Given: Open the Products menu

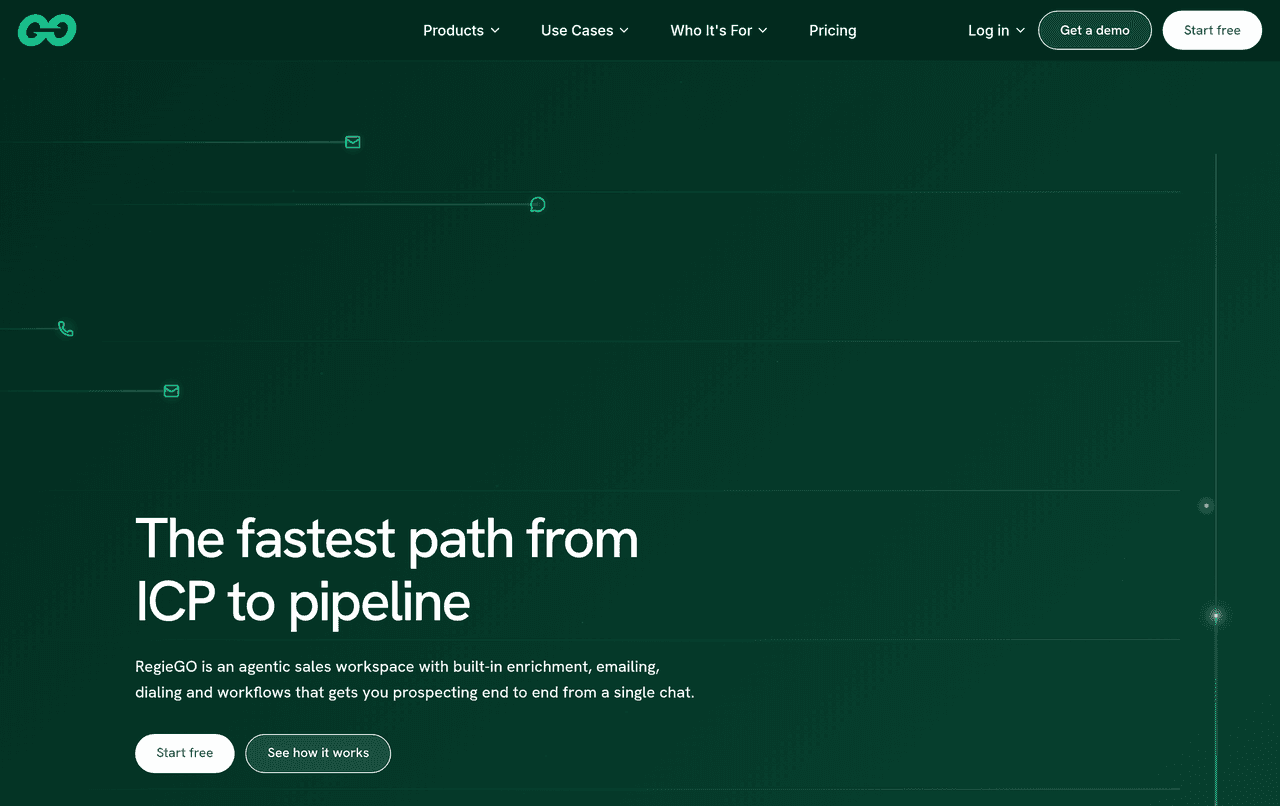Looking at the screenshot, I should tap(461, 31).
